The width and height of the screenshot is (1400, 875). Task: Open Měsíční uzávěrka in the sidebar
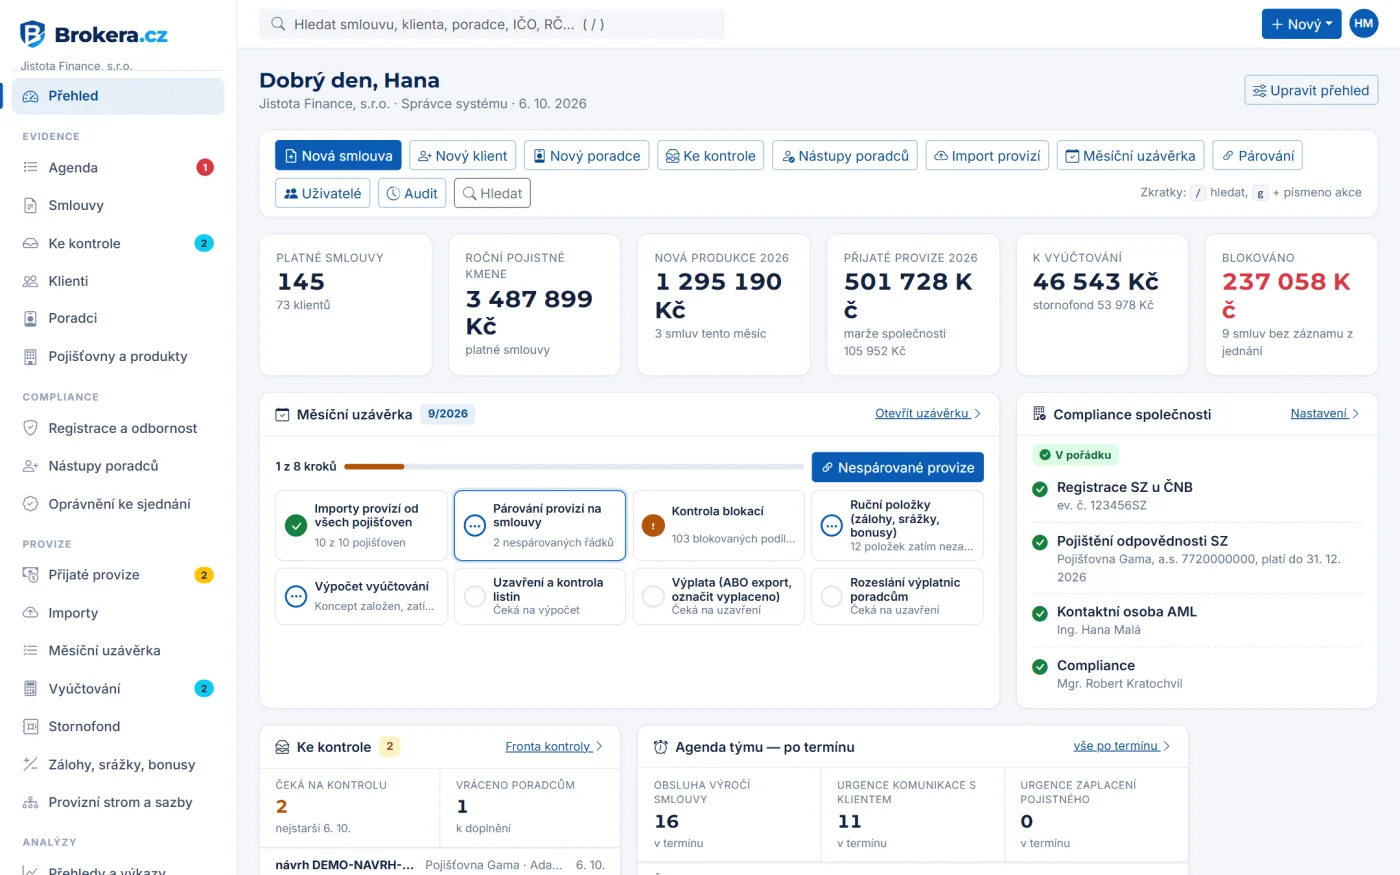118,651
